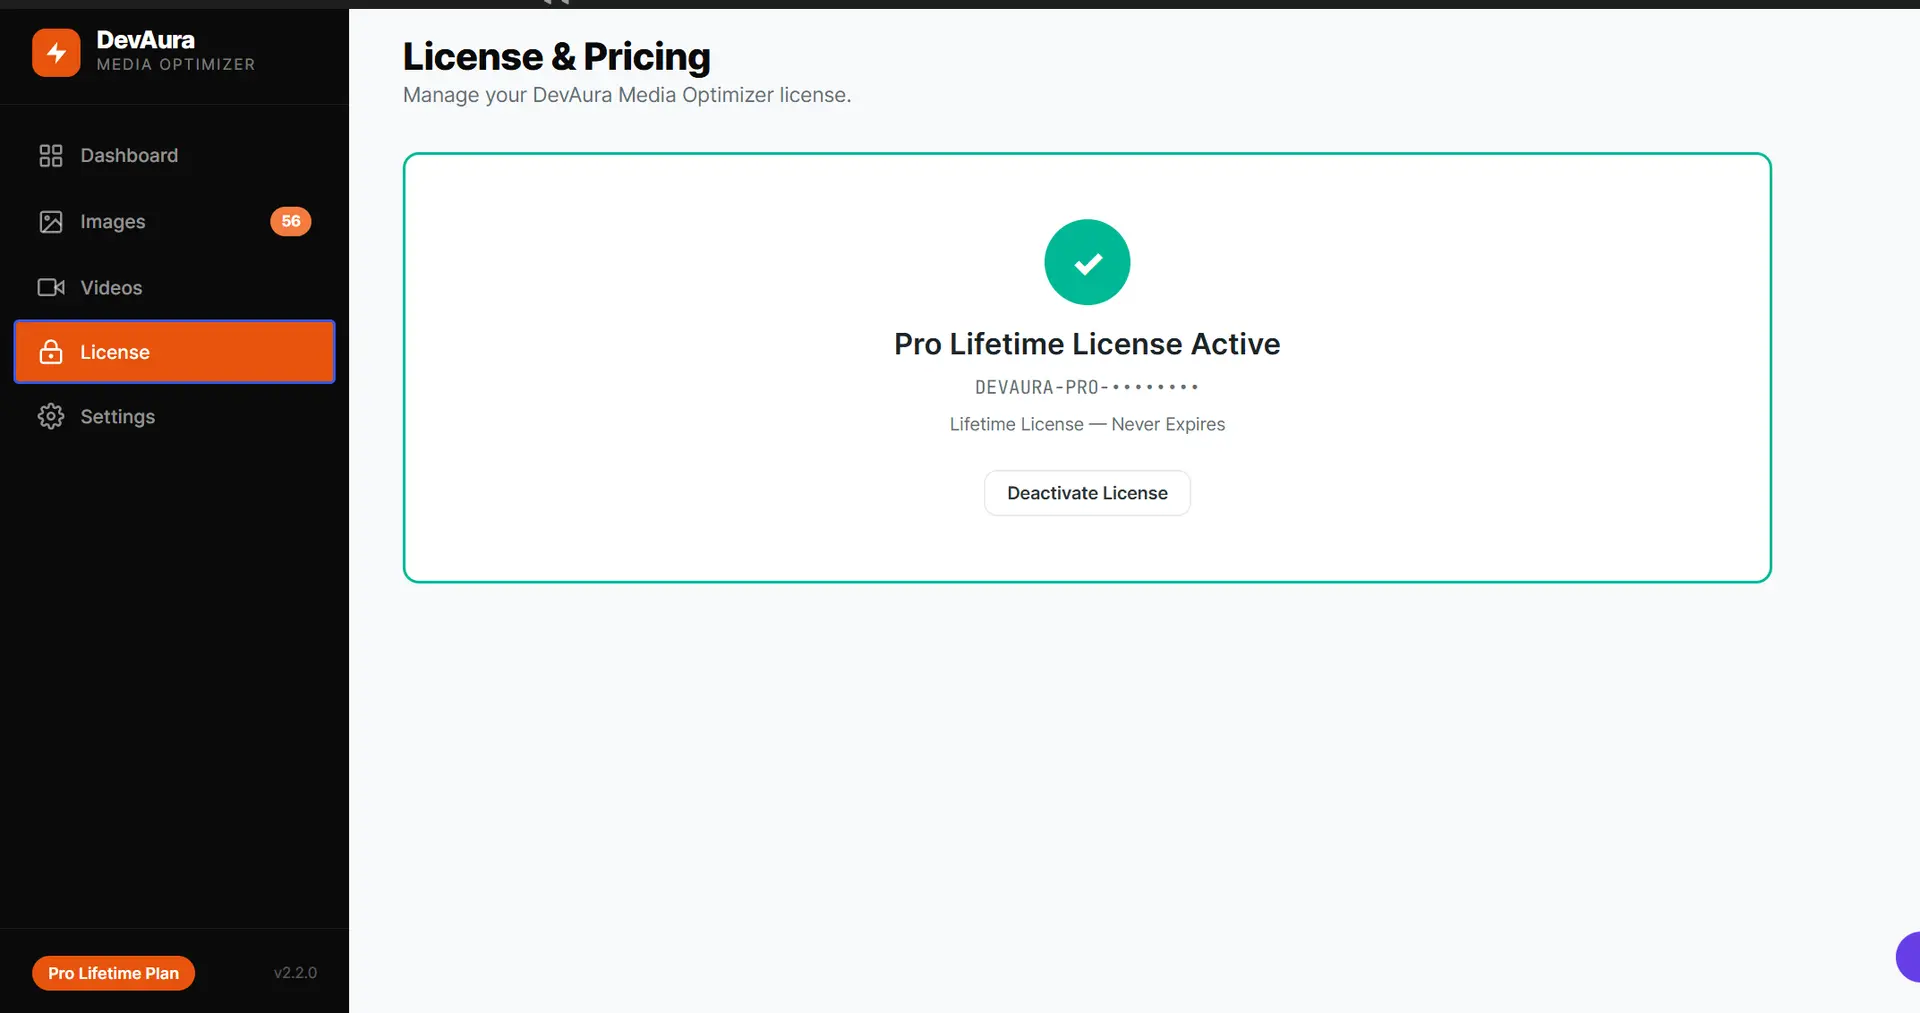Click the Pro Lifetime License Active heading
The width and height of the screenshot is (1920, 1013).
(1087, 344)
